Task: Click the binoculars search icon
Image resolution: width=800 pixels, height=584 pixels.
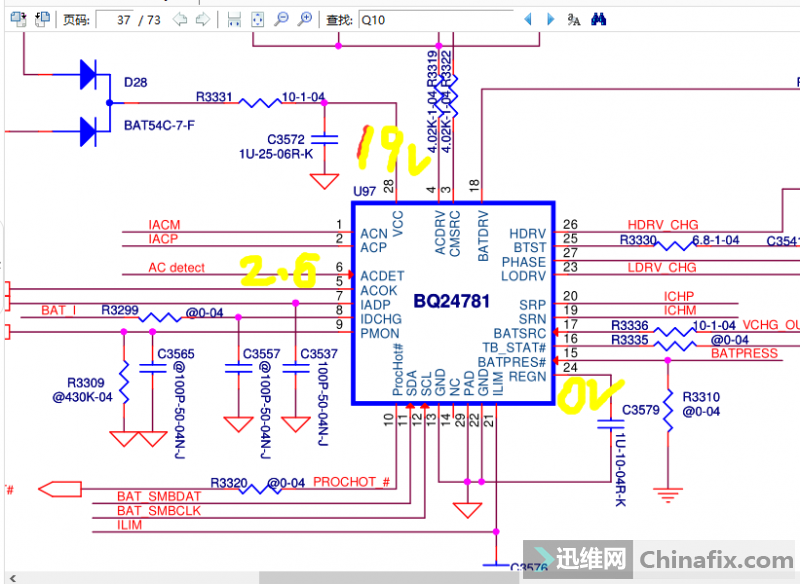Action: [598, 19]
